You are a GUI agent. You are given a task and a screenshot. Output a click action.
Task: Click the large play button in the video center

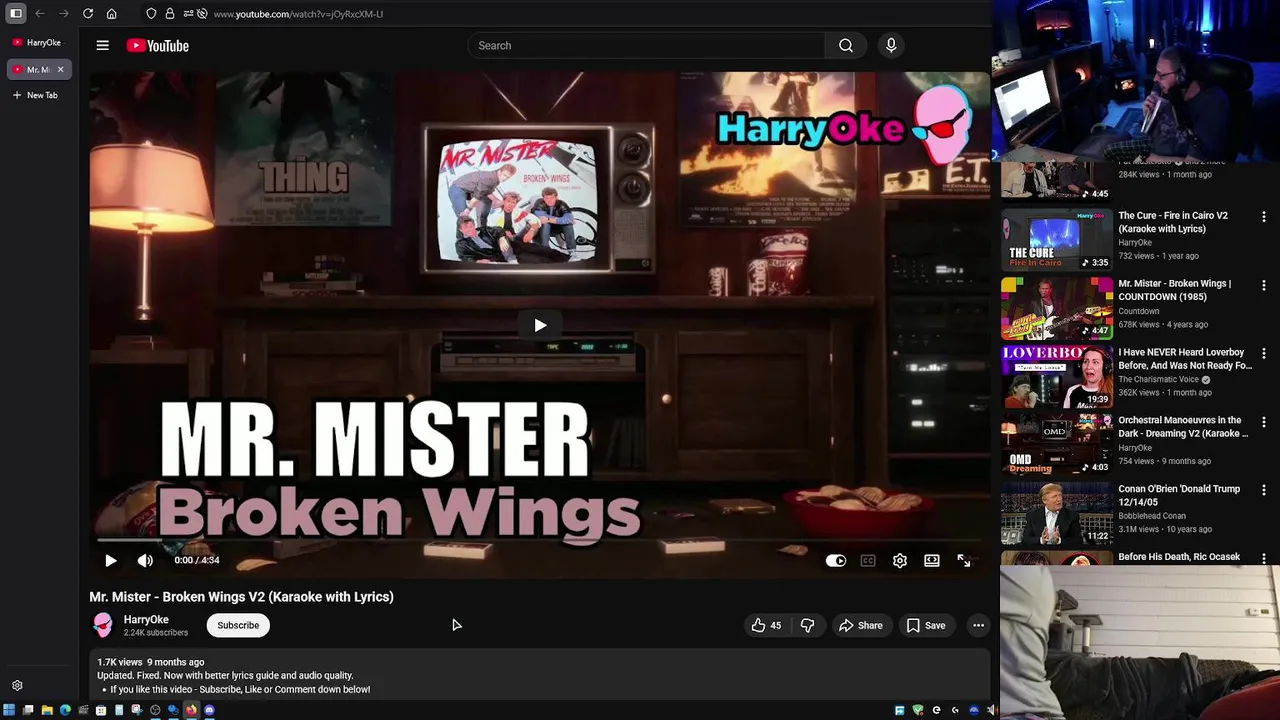point(540,325)
